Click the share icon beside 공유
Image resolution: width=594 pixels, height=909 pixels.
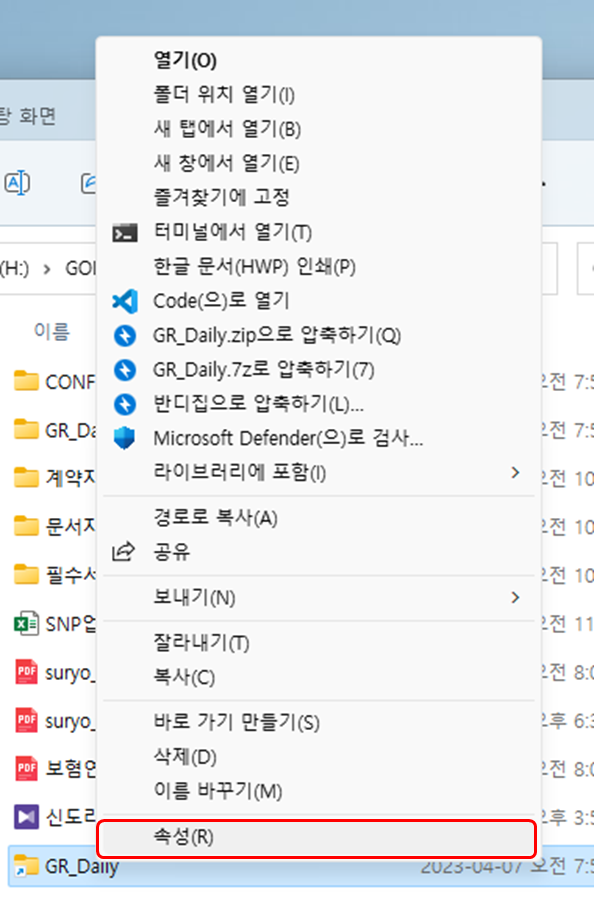(123, 551)
